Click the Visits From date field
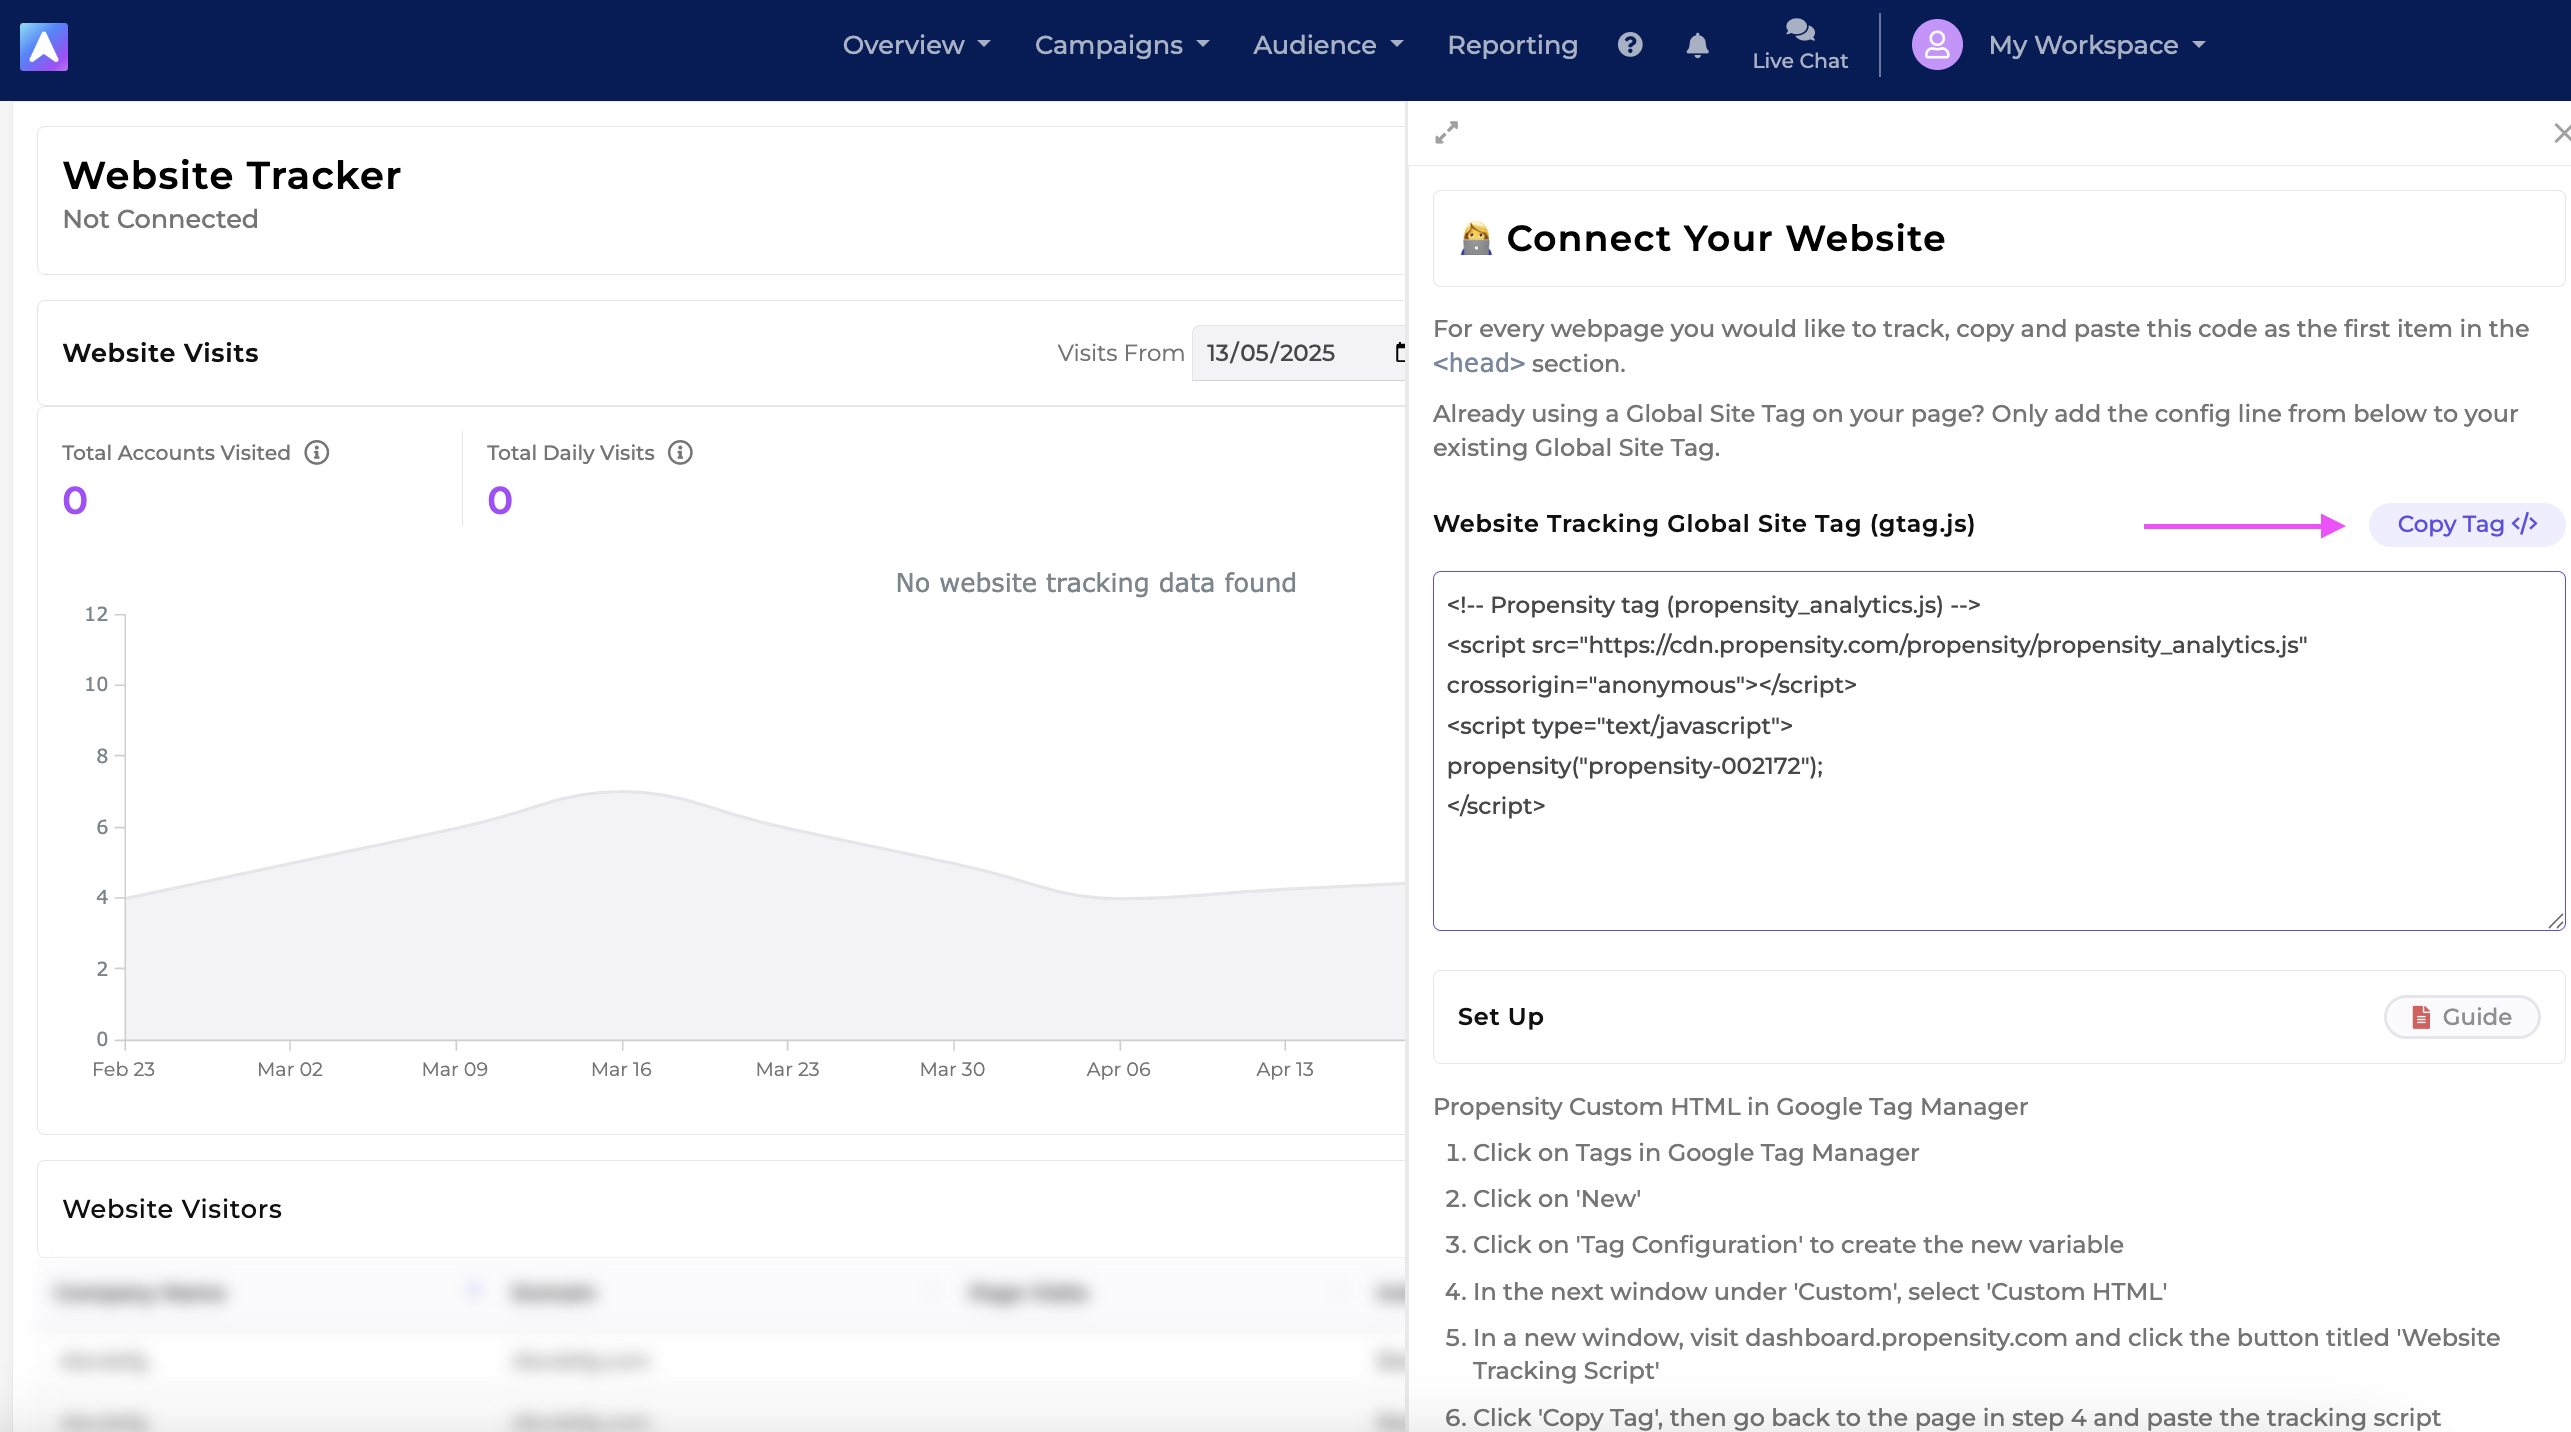 click(x=1298, y=353)
